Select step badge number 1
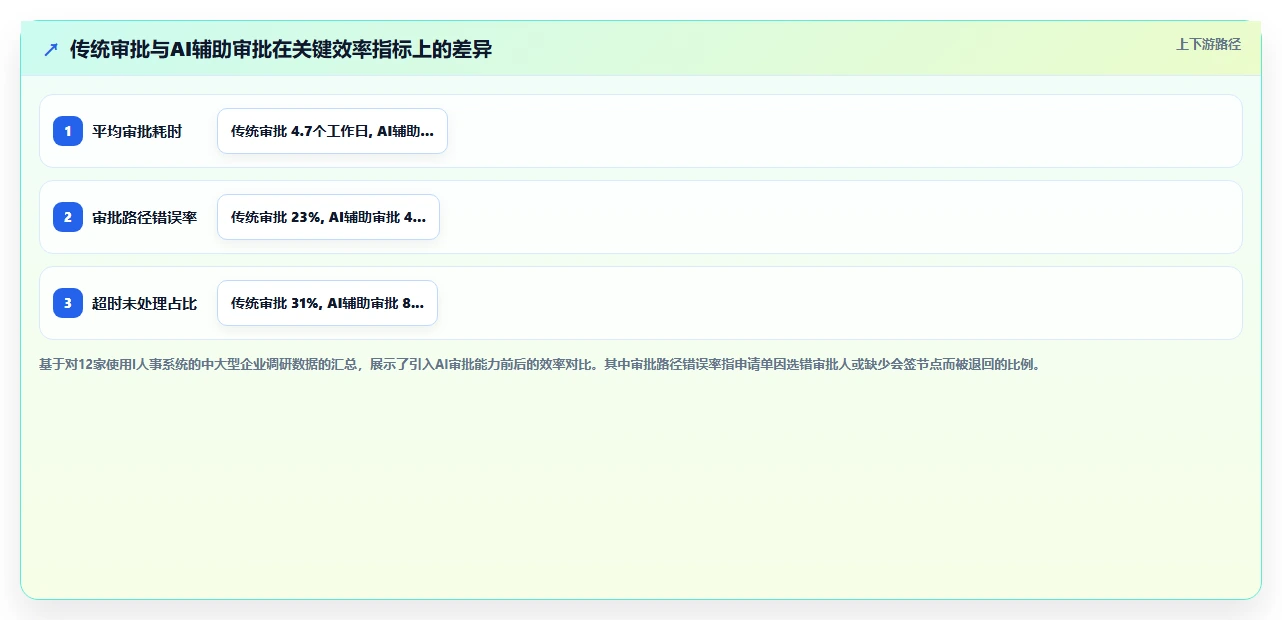Screen dimensions: 1282x620 tap(68, 131)
